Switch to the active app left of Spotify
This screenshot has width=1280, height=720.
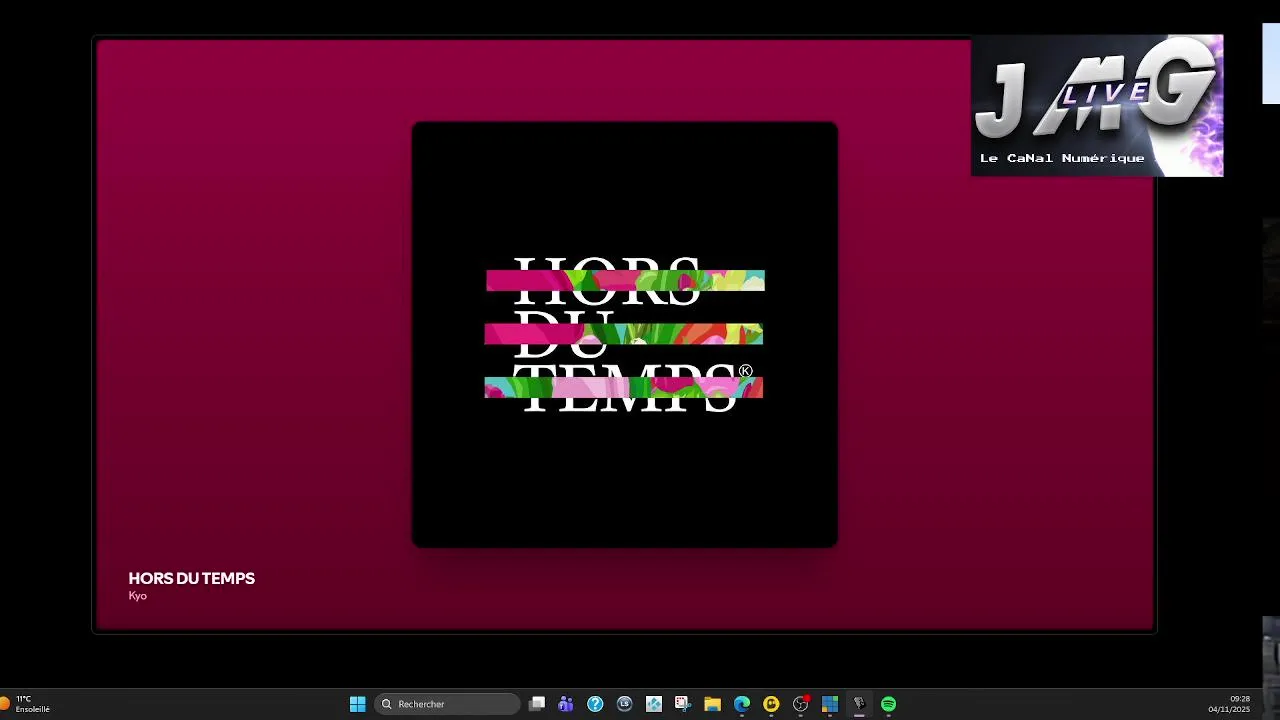click(x=859, y=704)
